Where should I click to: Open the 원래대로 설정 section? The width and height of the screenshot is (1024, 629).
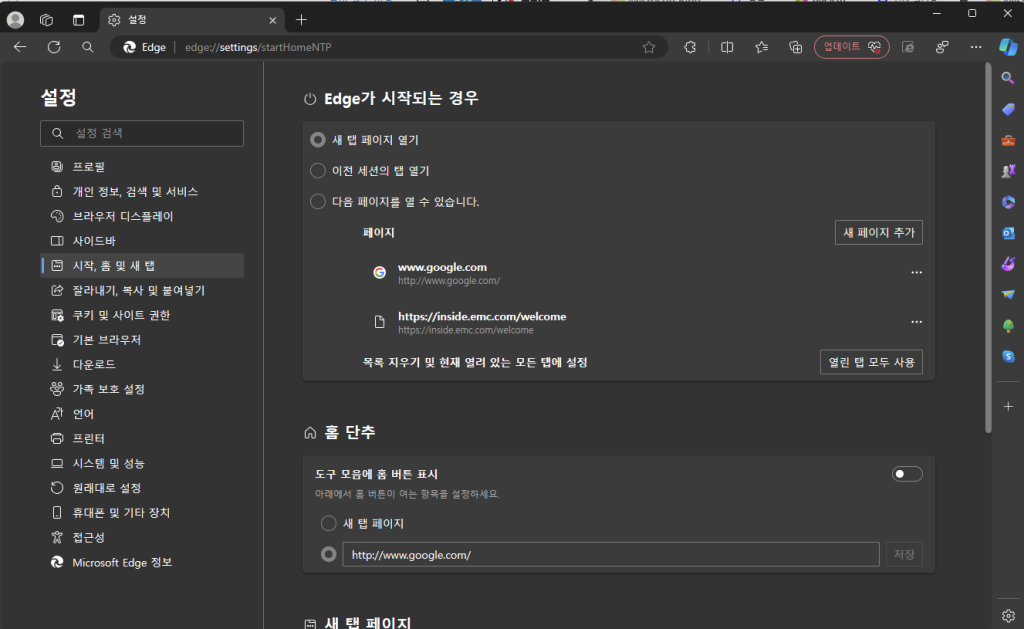142,488
